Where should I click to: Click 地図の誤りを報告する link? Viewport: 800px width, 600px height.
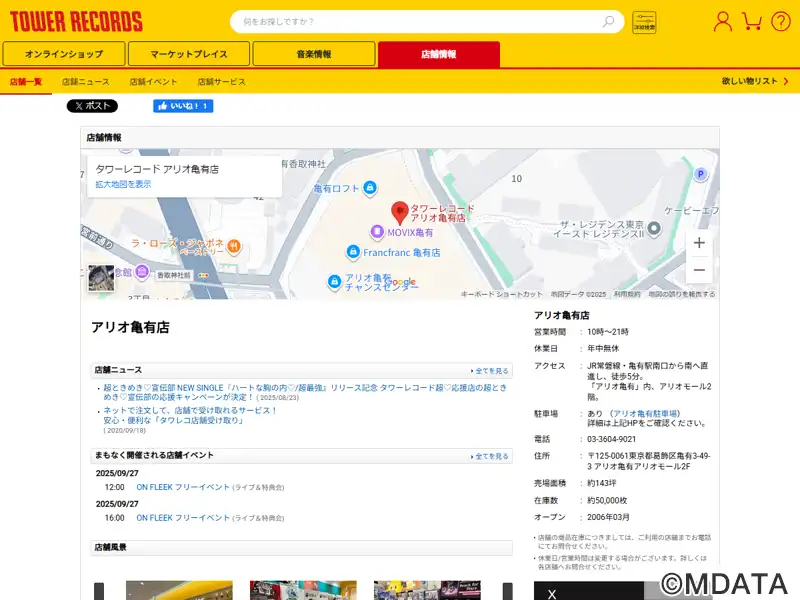click(x=682, y=294)
